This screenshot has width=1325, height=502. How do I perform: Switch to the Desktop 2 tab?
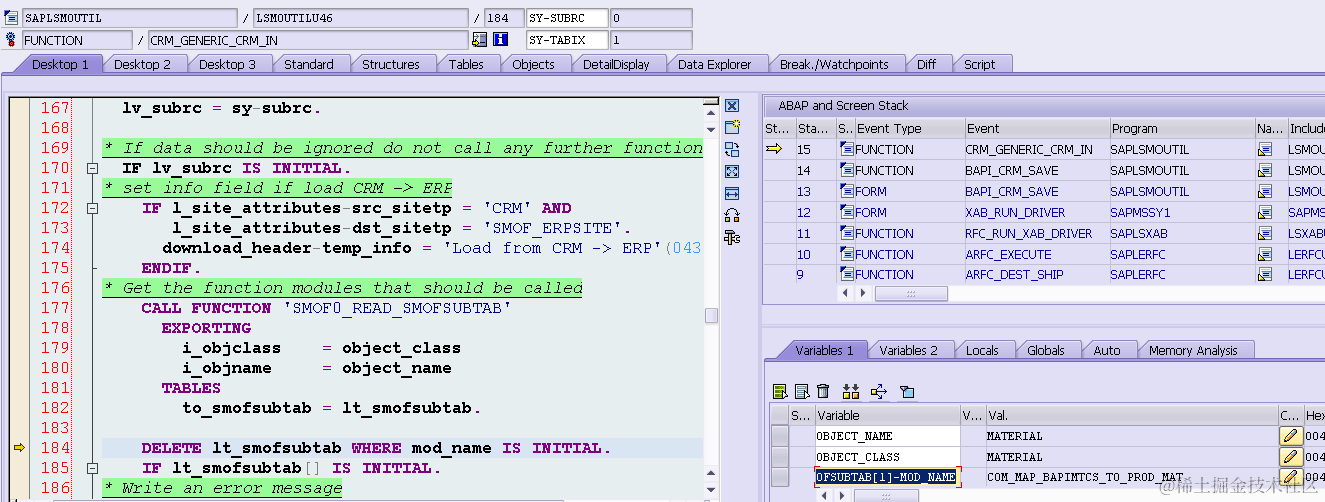pos(142,64)
